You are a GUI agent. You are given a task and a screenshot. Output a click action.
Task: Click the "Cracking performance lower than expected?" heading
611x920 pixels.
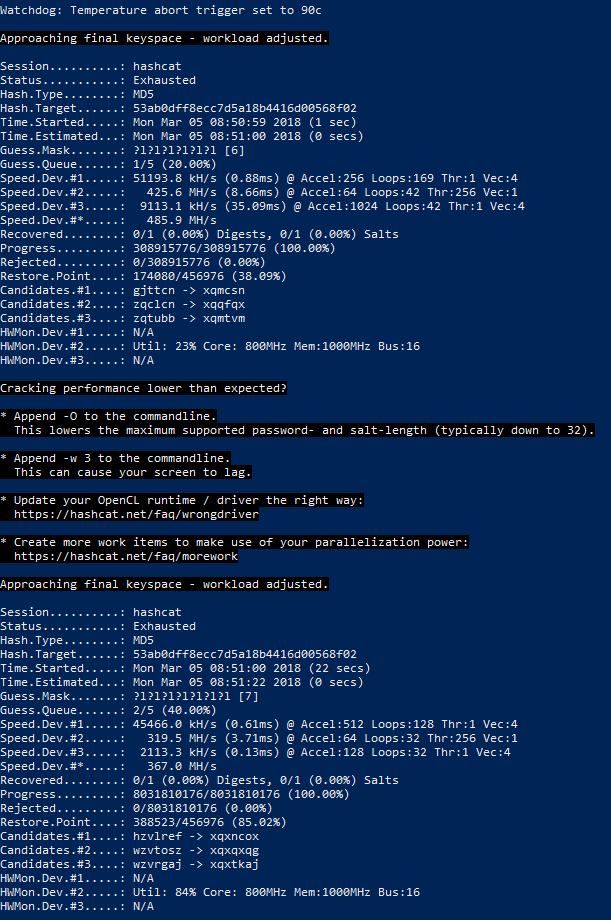(x=143, y=387)
